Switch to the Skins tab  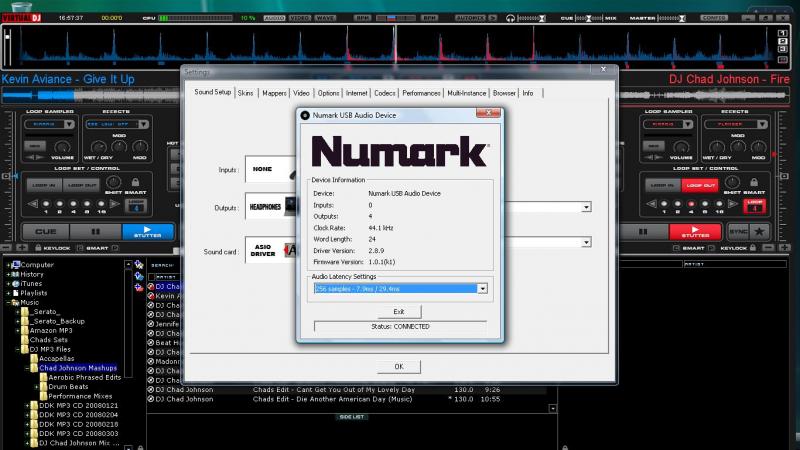[245, 93]
